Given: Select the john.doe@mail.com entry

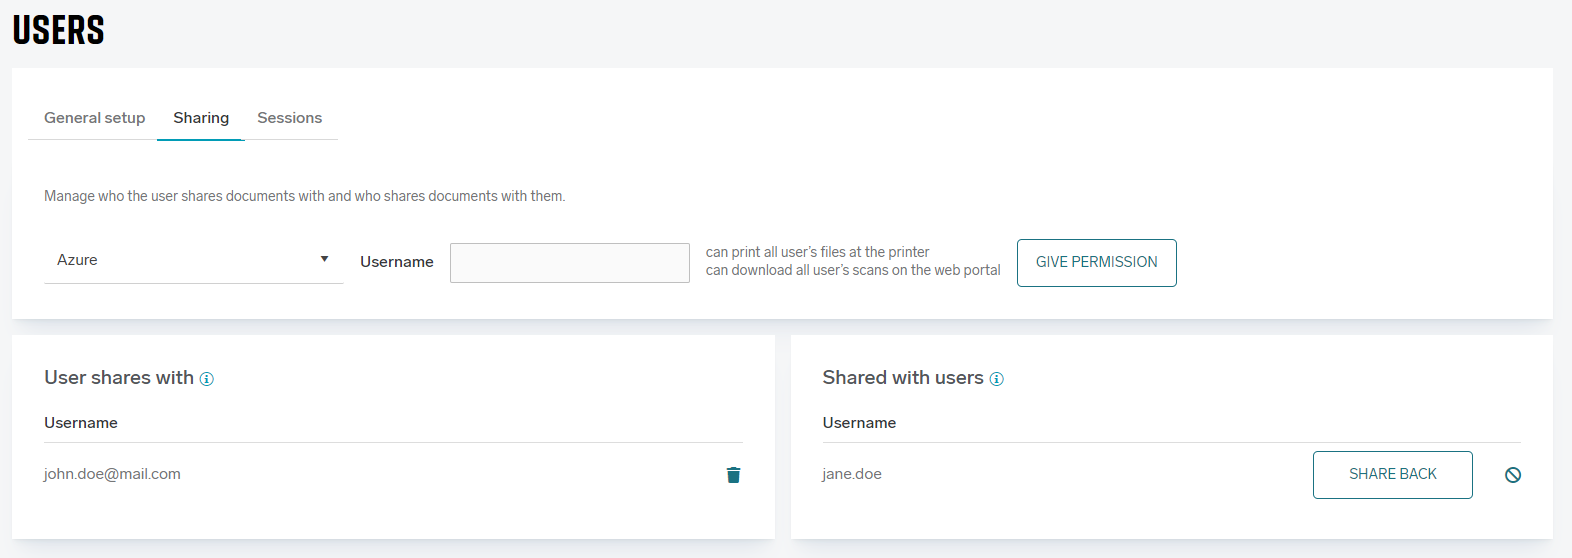Looking at the screenshot, I should tap(112, 474).
